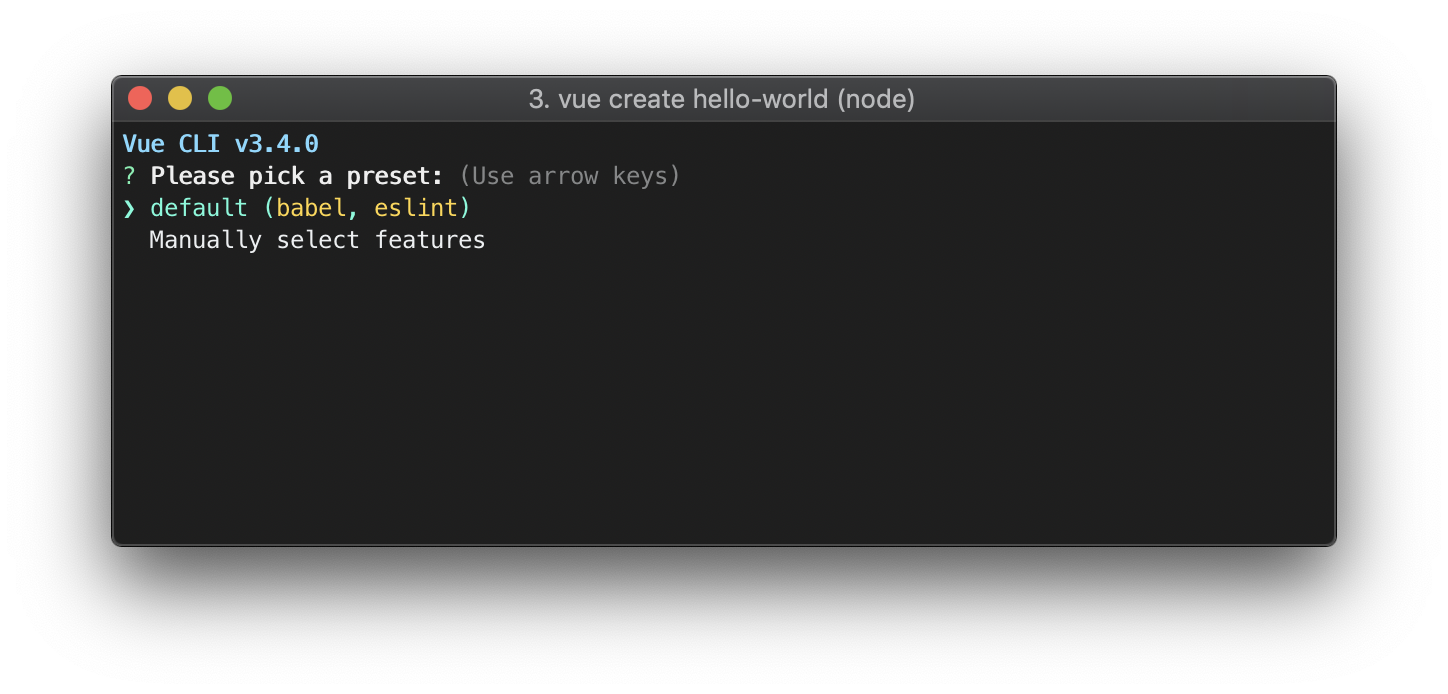Image resolution: width=1448 pixels, height=694 pixels.
Task: Click the question mark prompt icon
Action: click(127, 175)
